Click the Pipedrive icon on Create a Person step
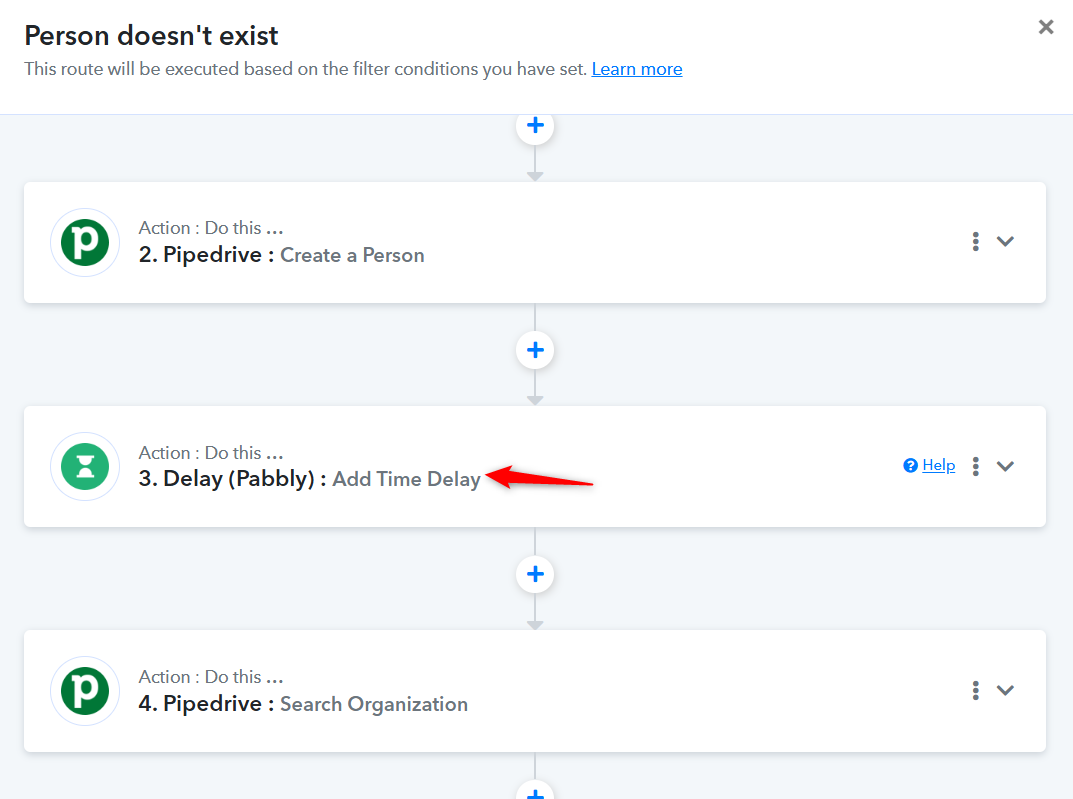This screenshot has width=1073, height=799. (85, 242)
